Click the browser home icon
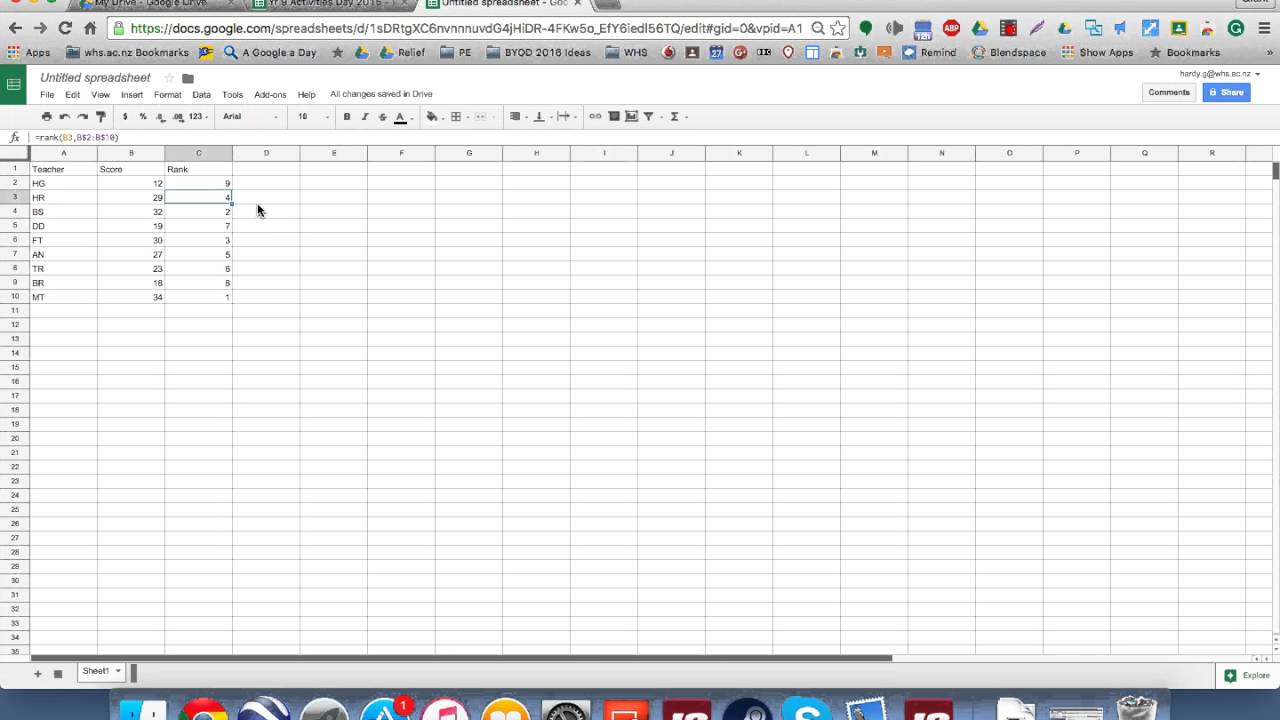The width and height of the screenshot is (1280, 720). 90,28
